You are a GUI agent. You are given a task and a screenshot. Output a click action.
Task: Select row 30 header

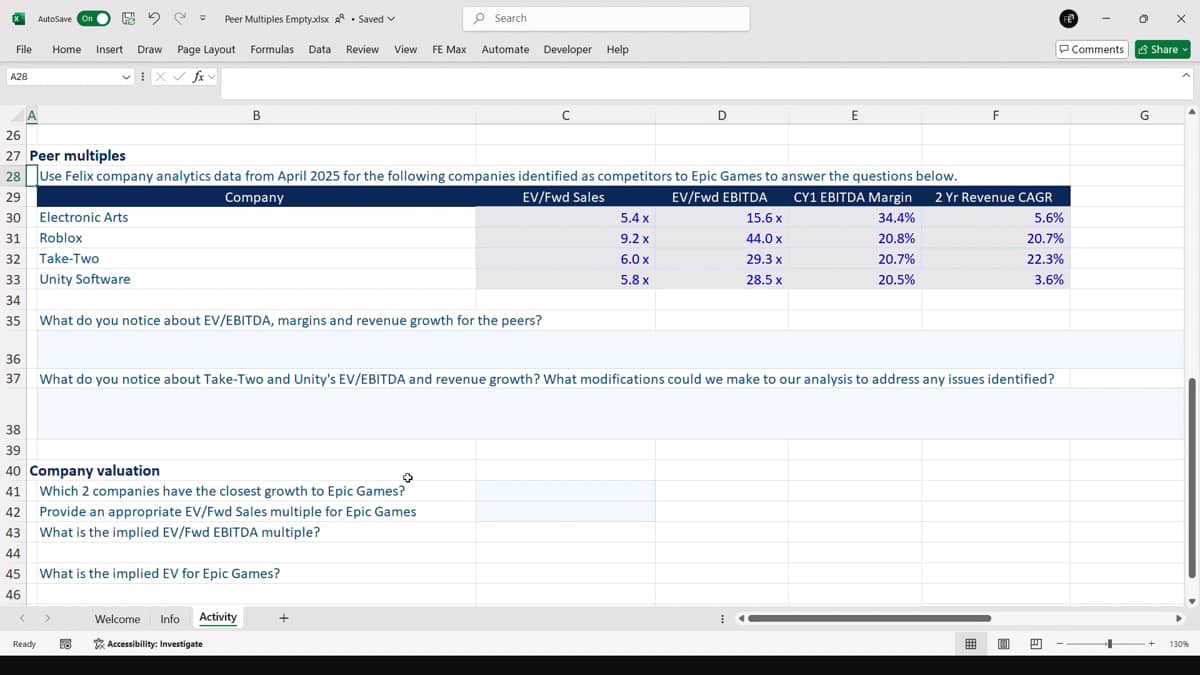[13, 217]
